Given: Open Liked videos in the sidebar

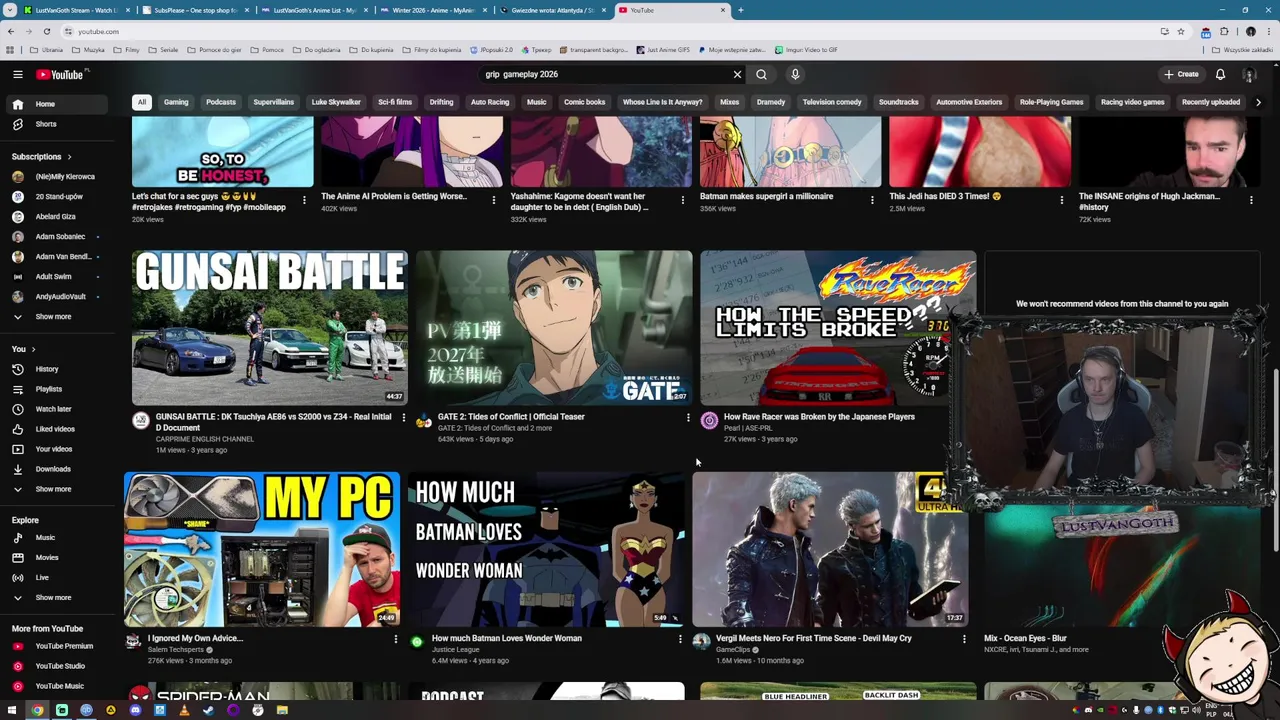Looking at the screenshot, I should click(x=55, y=429).
